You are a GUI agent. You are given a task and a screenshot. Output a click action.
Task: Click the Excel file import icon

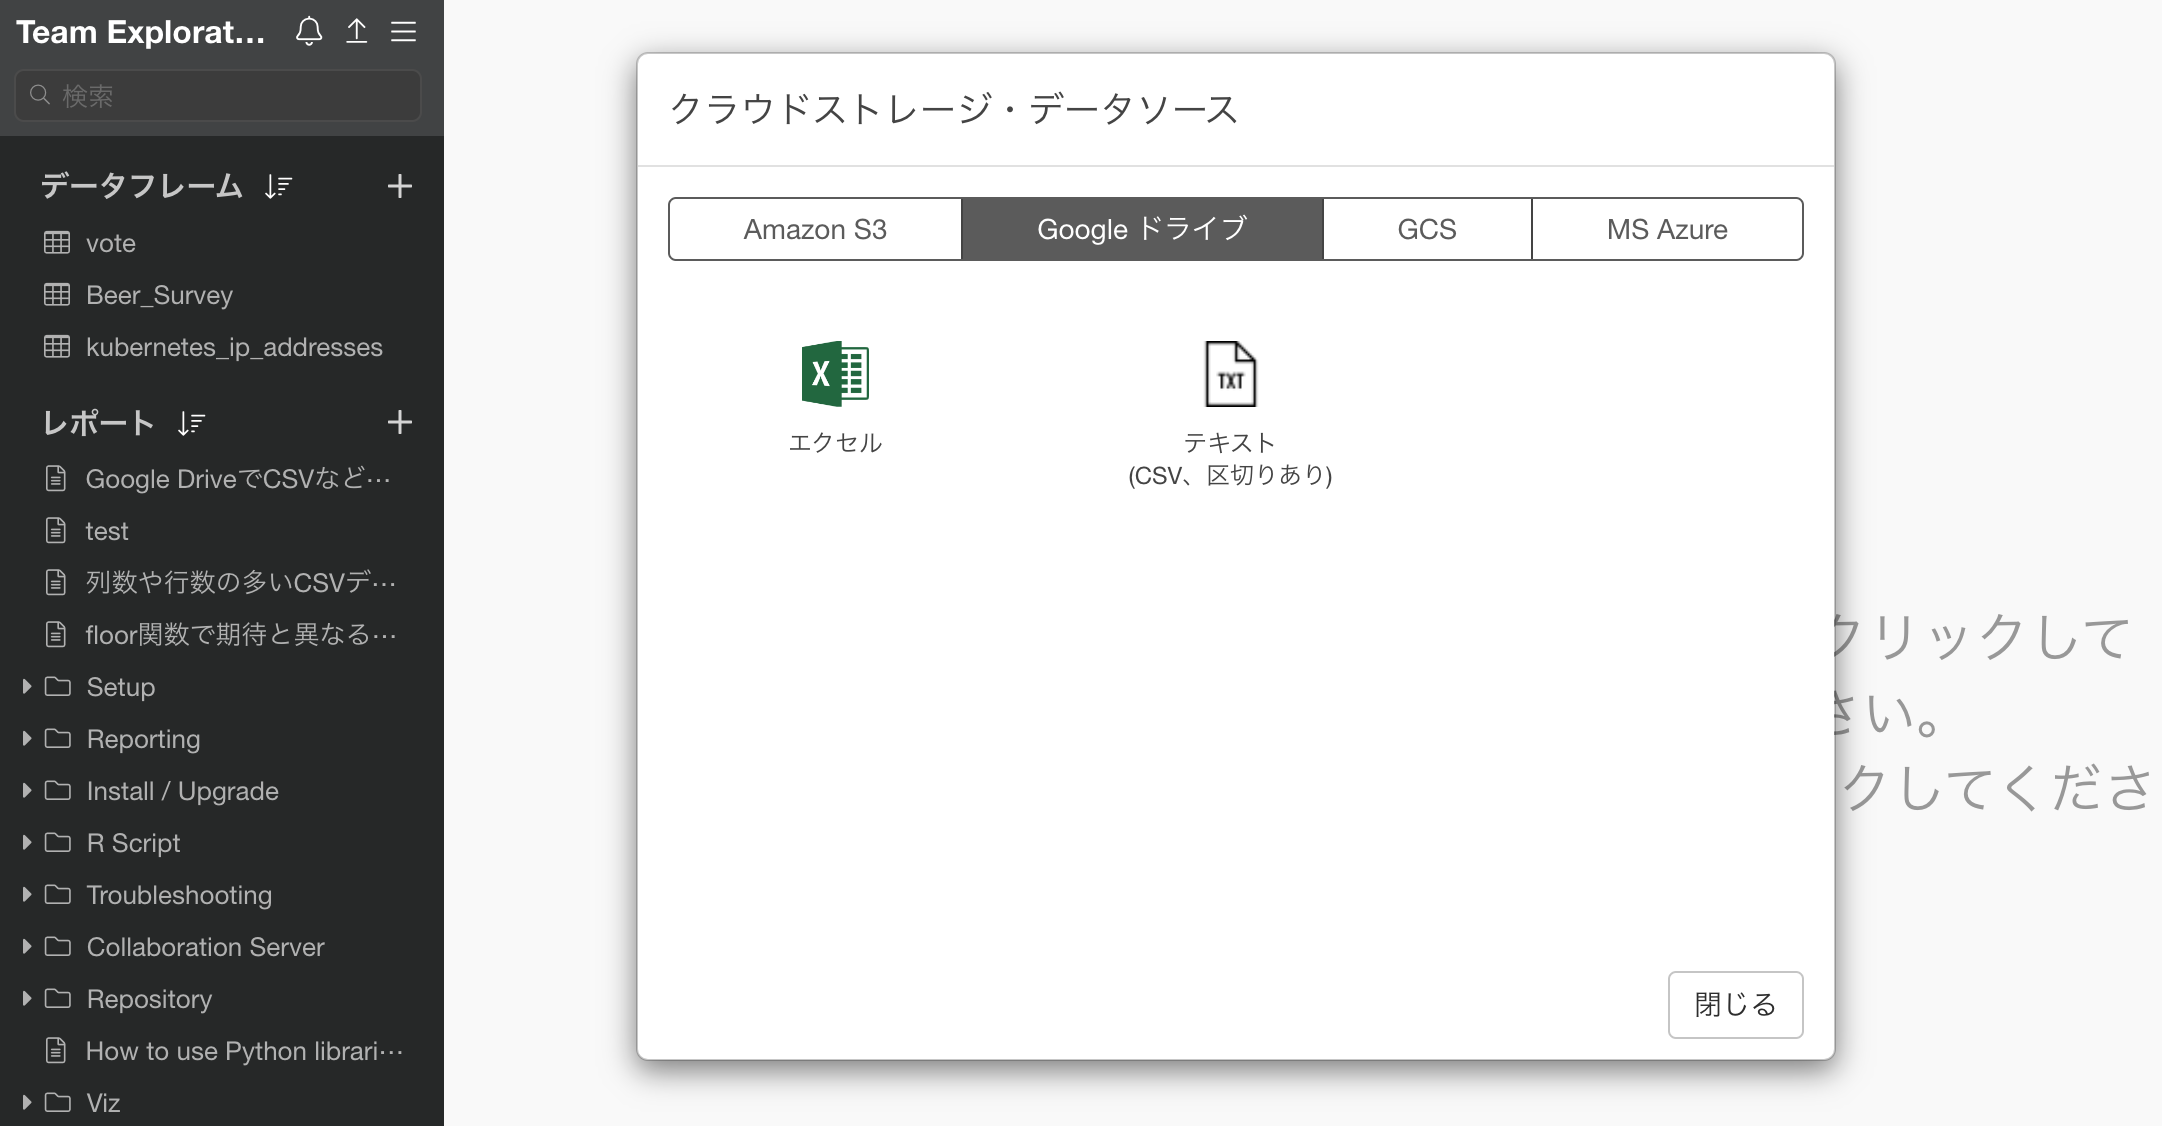(x=835, y=374)
